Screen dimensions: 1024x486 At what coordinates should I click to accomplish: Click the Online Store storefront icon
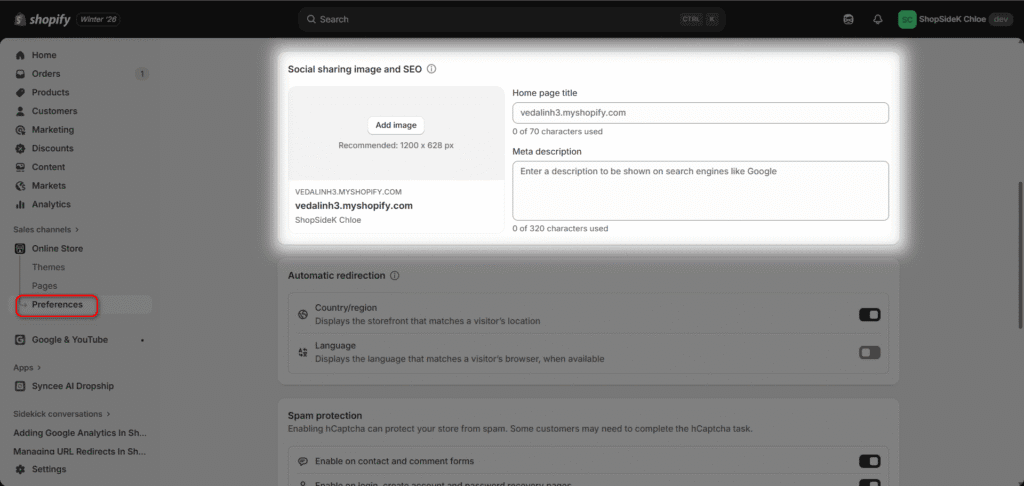click(x=20, y=248)
